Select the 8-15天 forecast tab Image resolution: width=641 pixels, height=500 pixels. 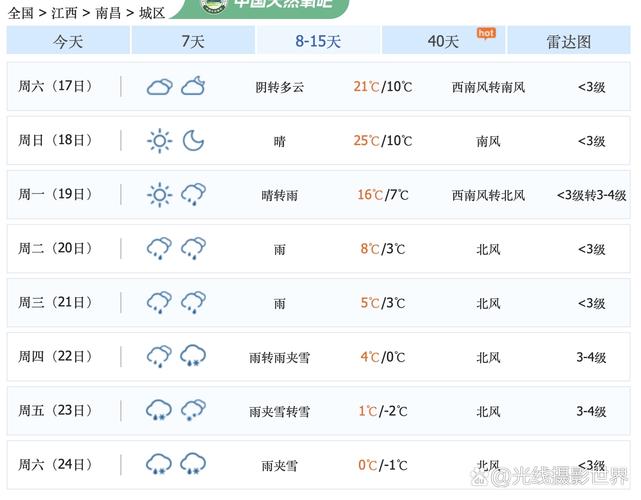pyautogui.click(x=318, y=40)
